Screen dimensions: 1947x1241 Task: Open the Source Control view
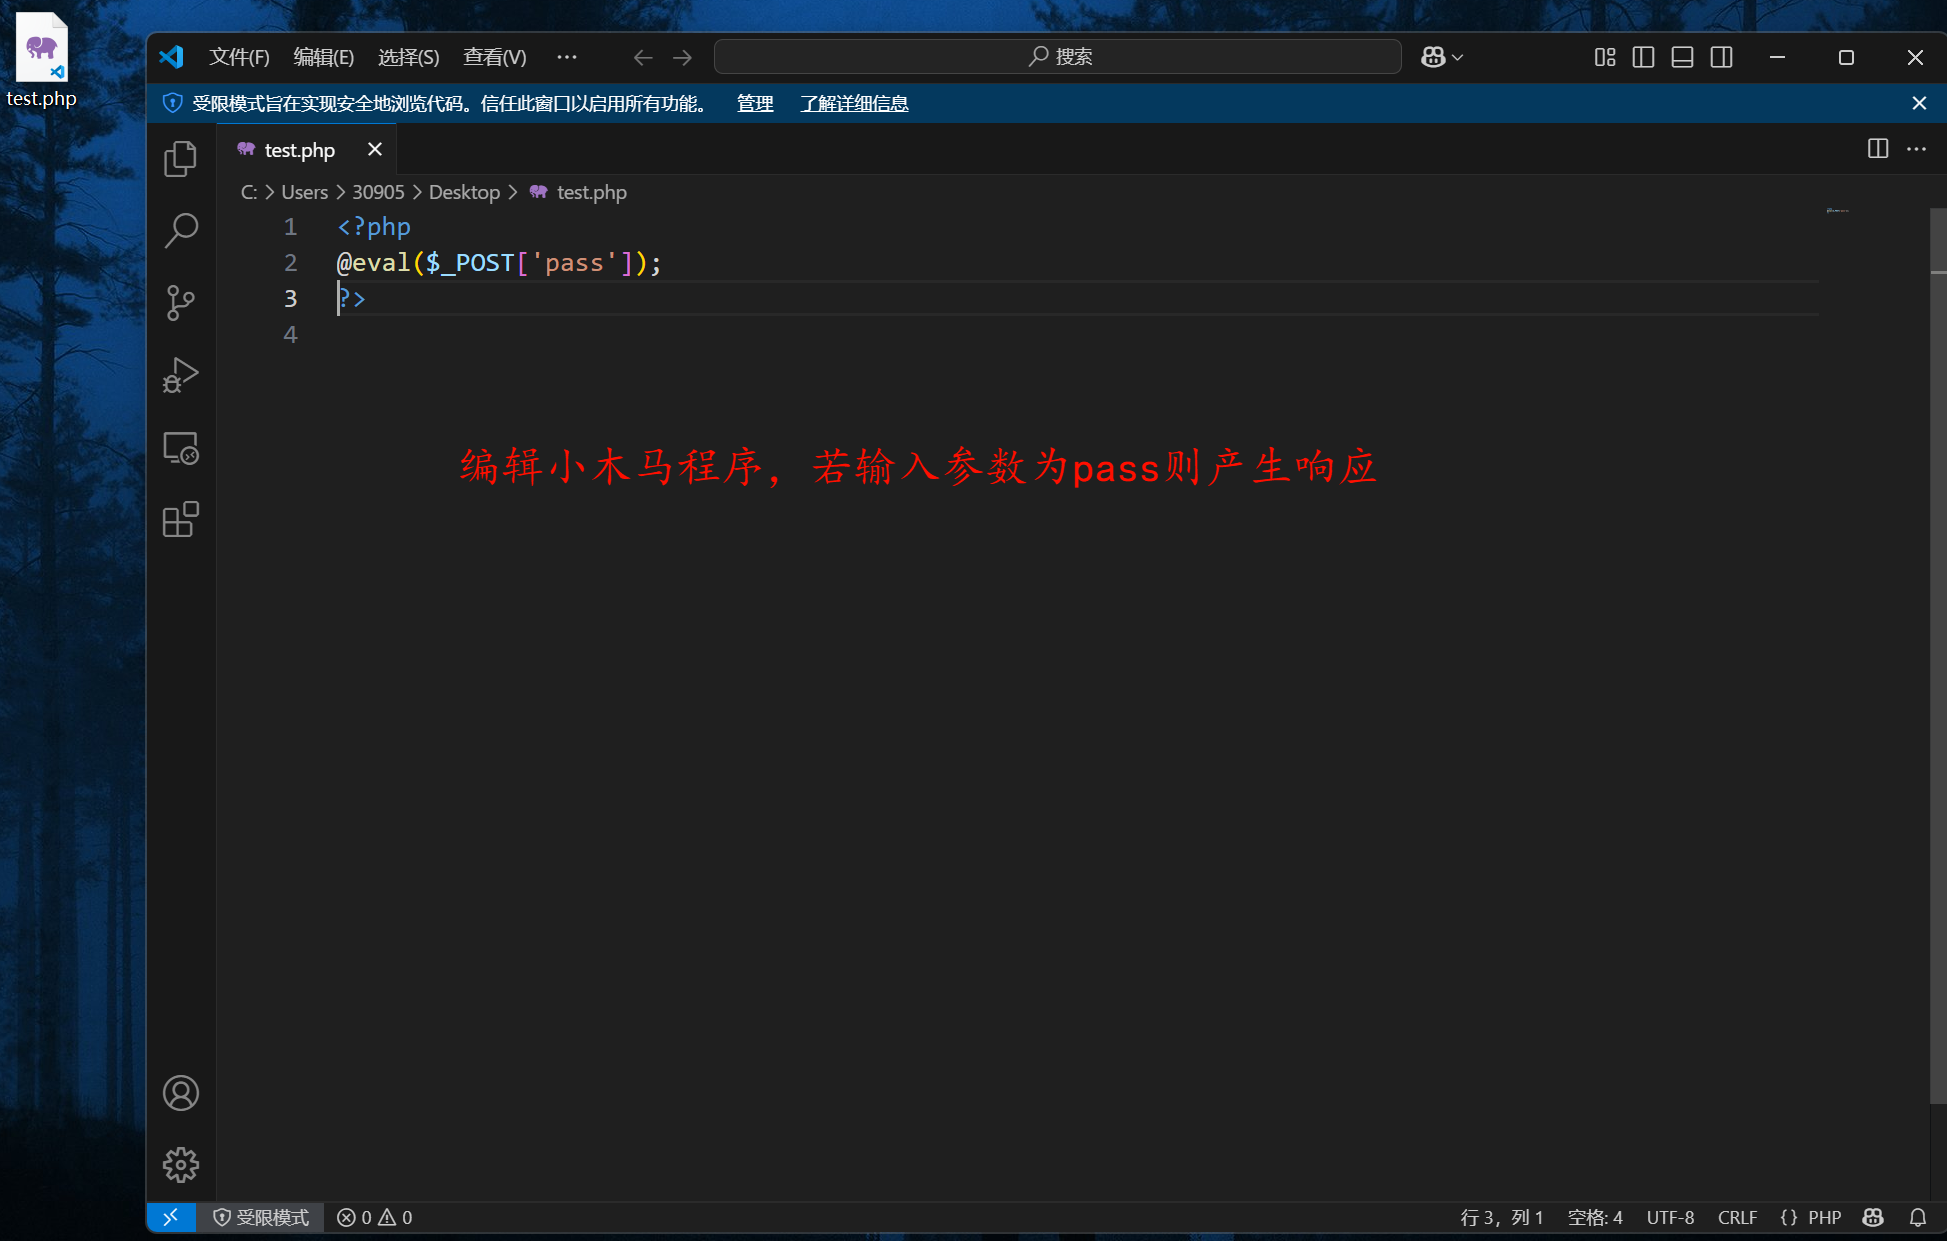(181, 302)
